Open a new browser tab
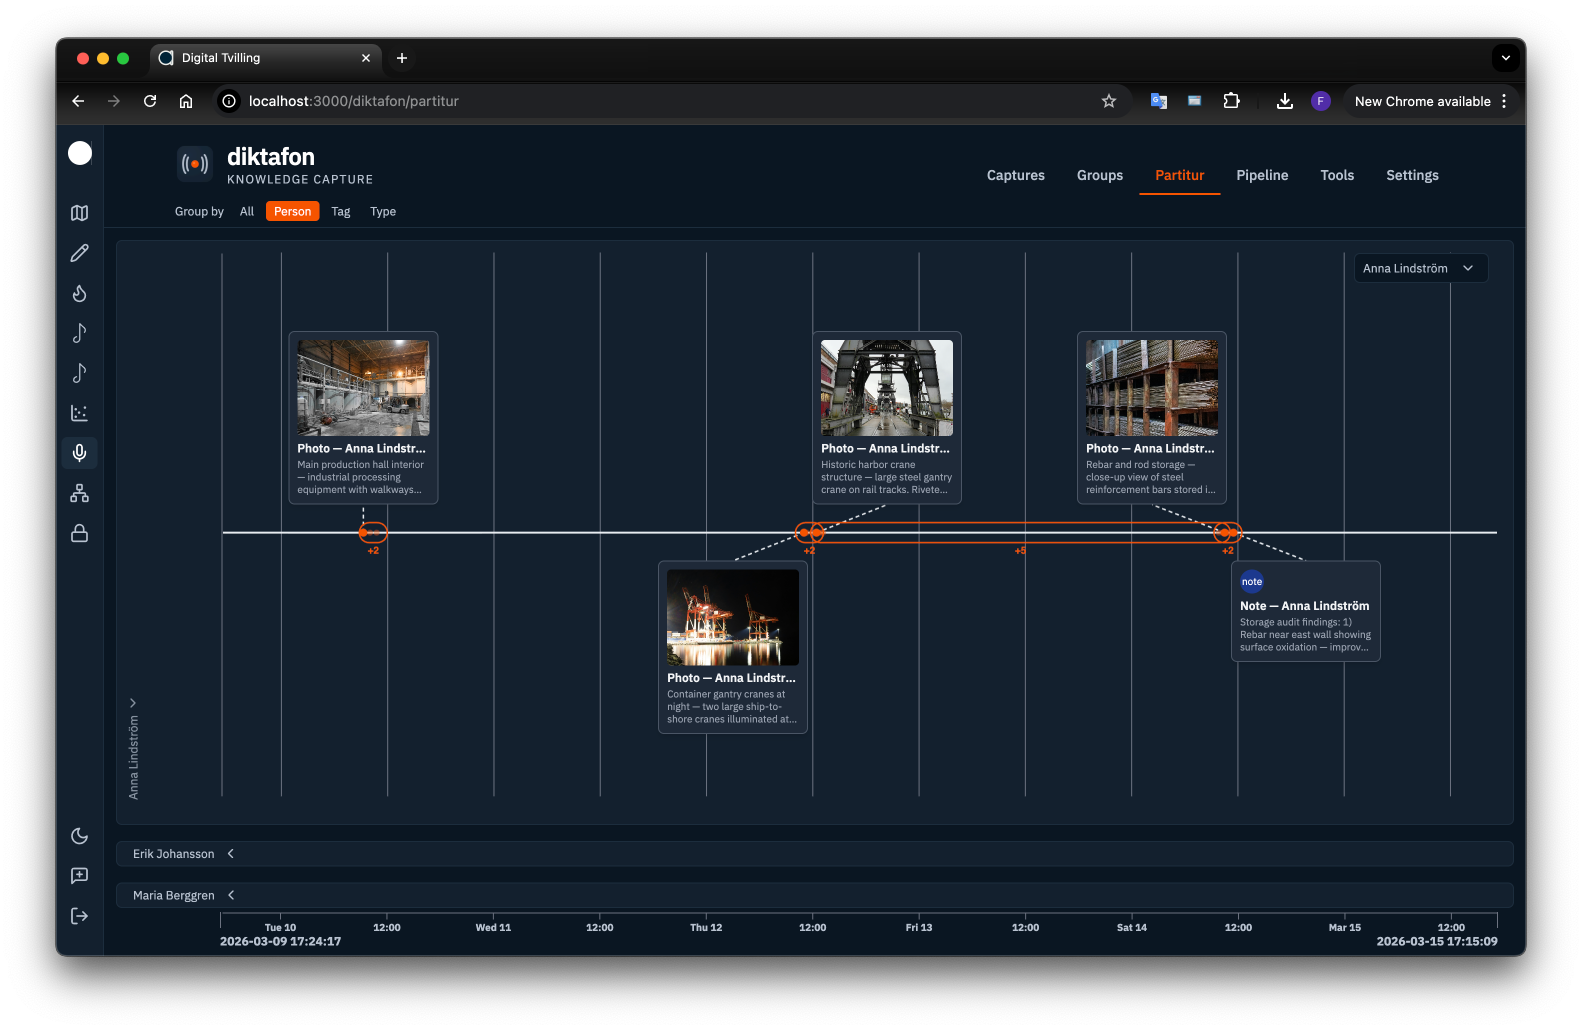Viewport: 1582px width, 1030px height. (x=402, y=58)
